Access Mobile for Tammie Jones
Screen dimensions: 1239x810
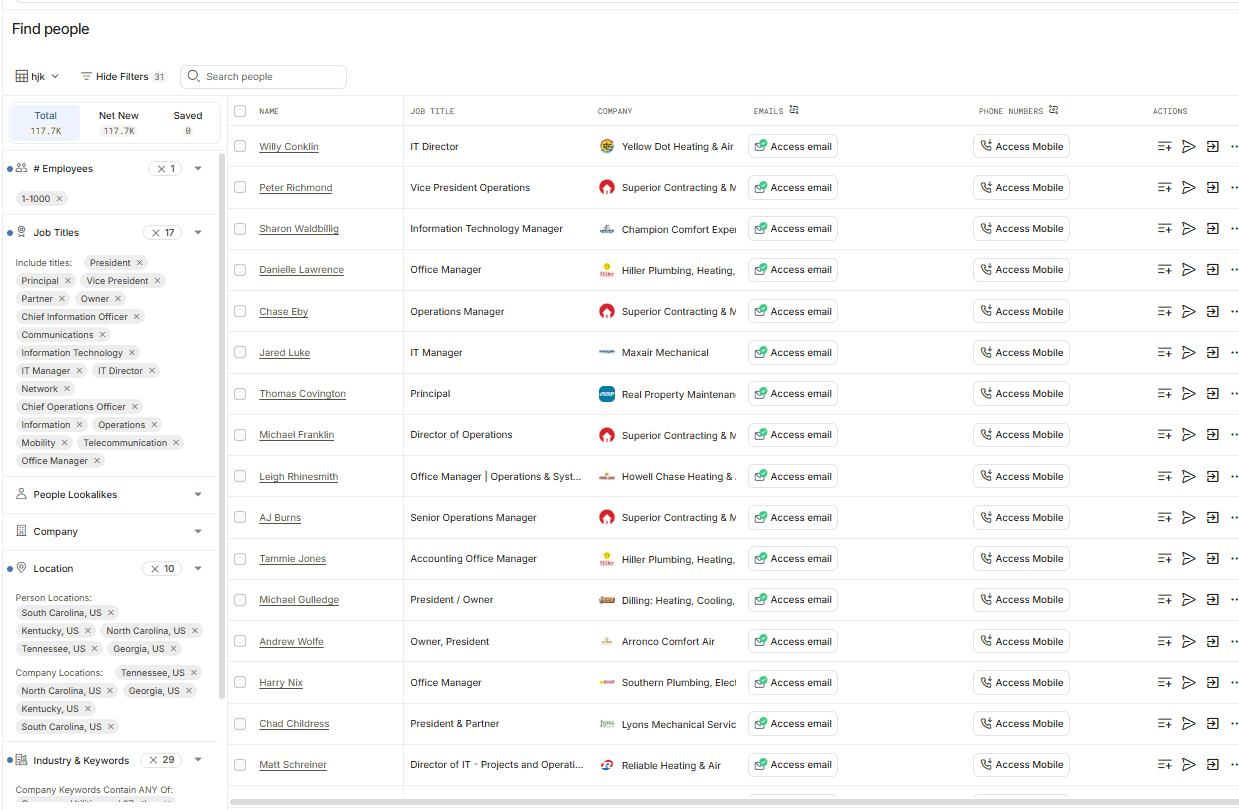(1021, 559)
